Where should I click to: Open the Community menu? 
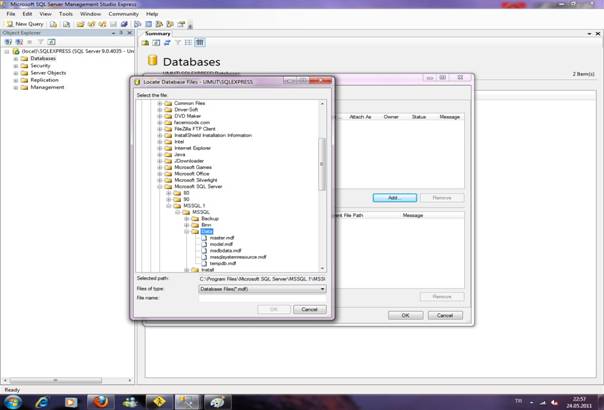(123, 14)
